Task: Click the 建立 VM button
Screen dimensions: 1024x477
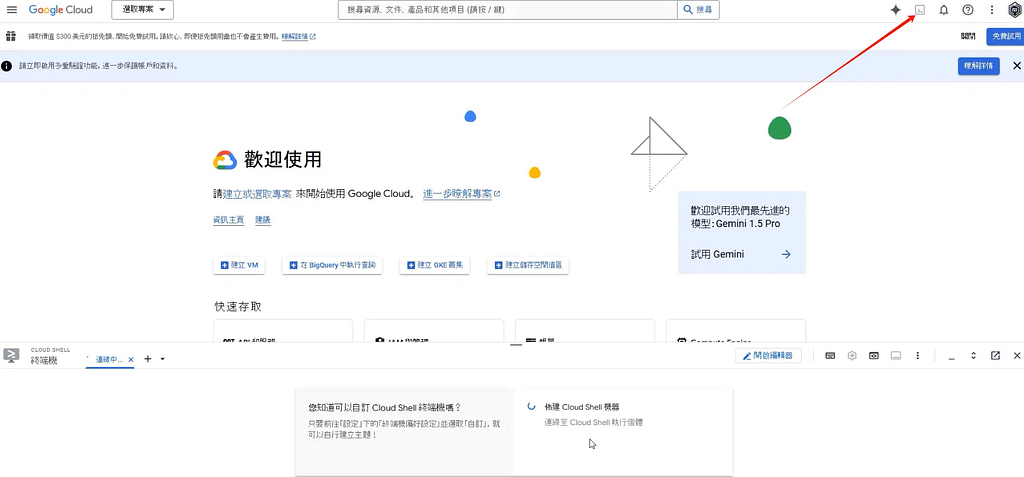Action: pos(239,265)
